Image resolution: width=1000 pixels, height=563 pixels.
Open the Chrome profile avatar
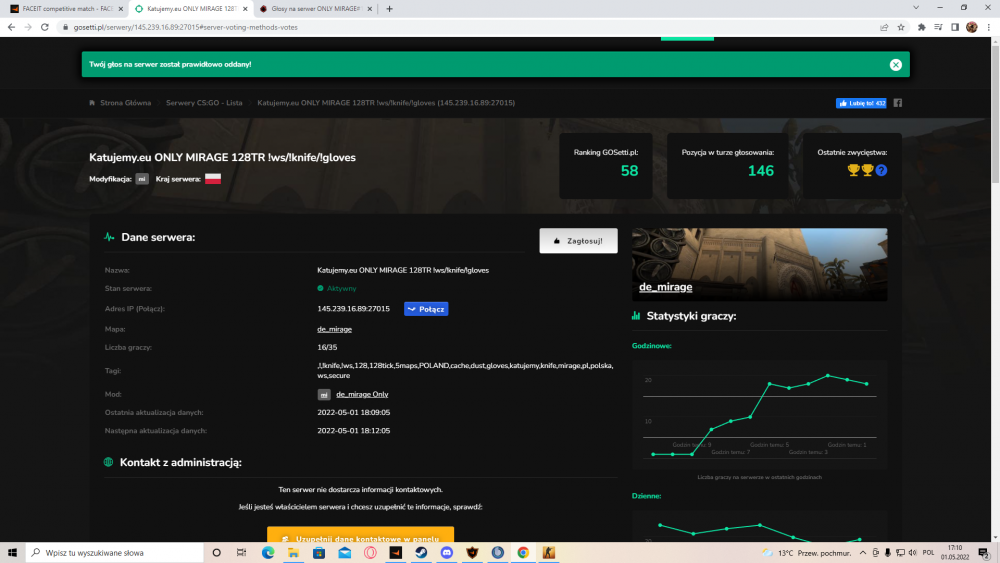pyautogui.click(x=971, y=27)
